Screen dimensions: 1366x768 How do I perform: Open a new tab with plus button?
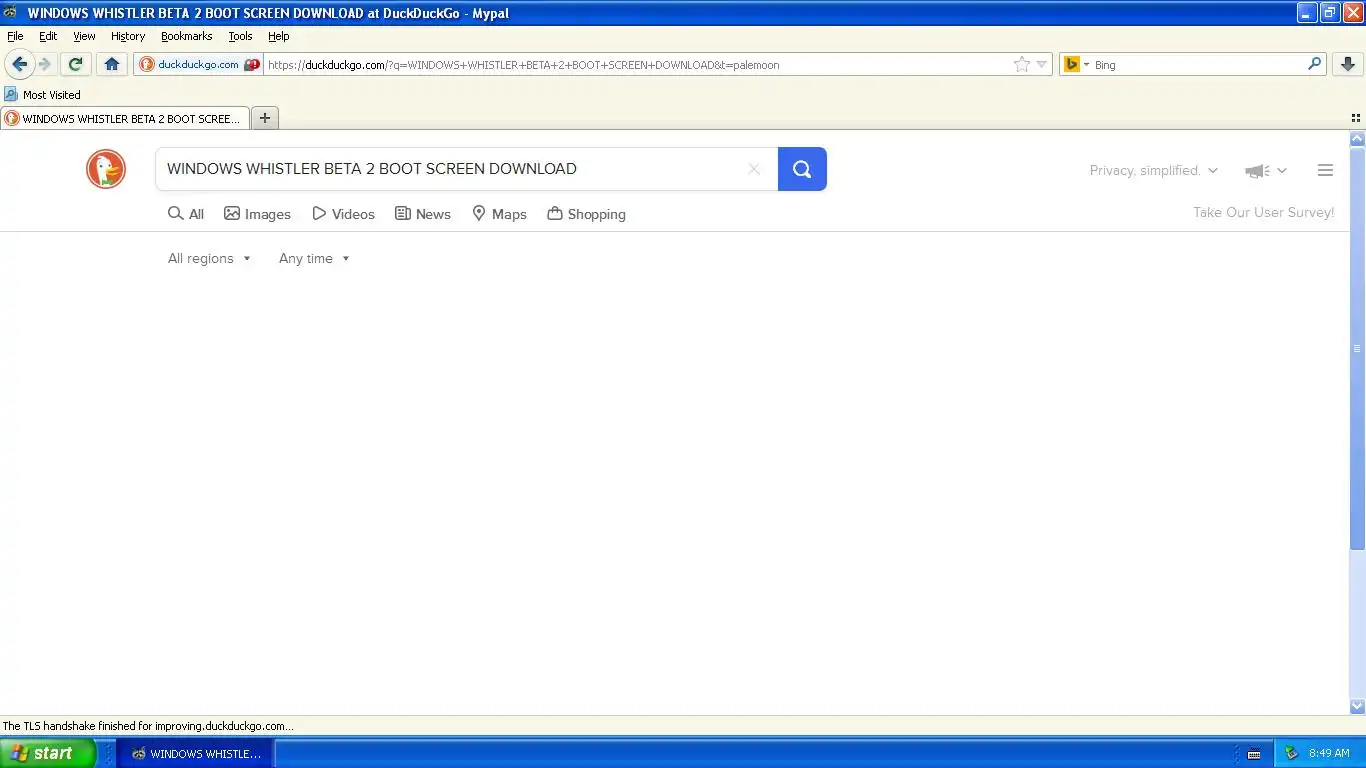coord(265,118)
